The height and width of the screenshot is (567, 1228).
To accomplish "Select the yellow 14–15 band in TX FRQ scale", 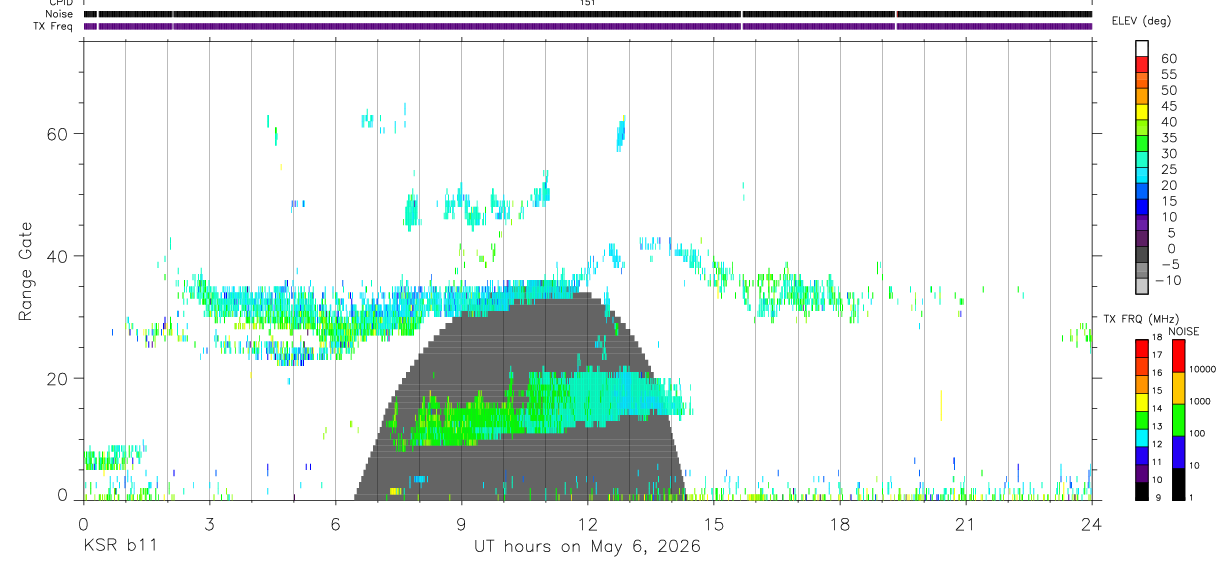I will point(1141,401).
